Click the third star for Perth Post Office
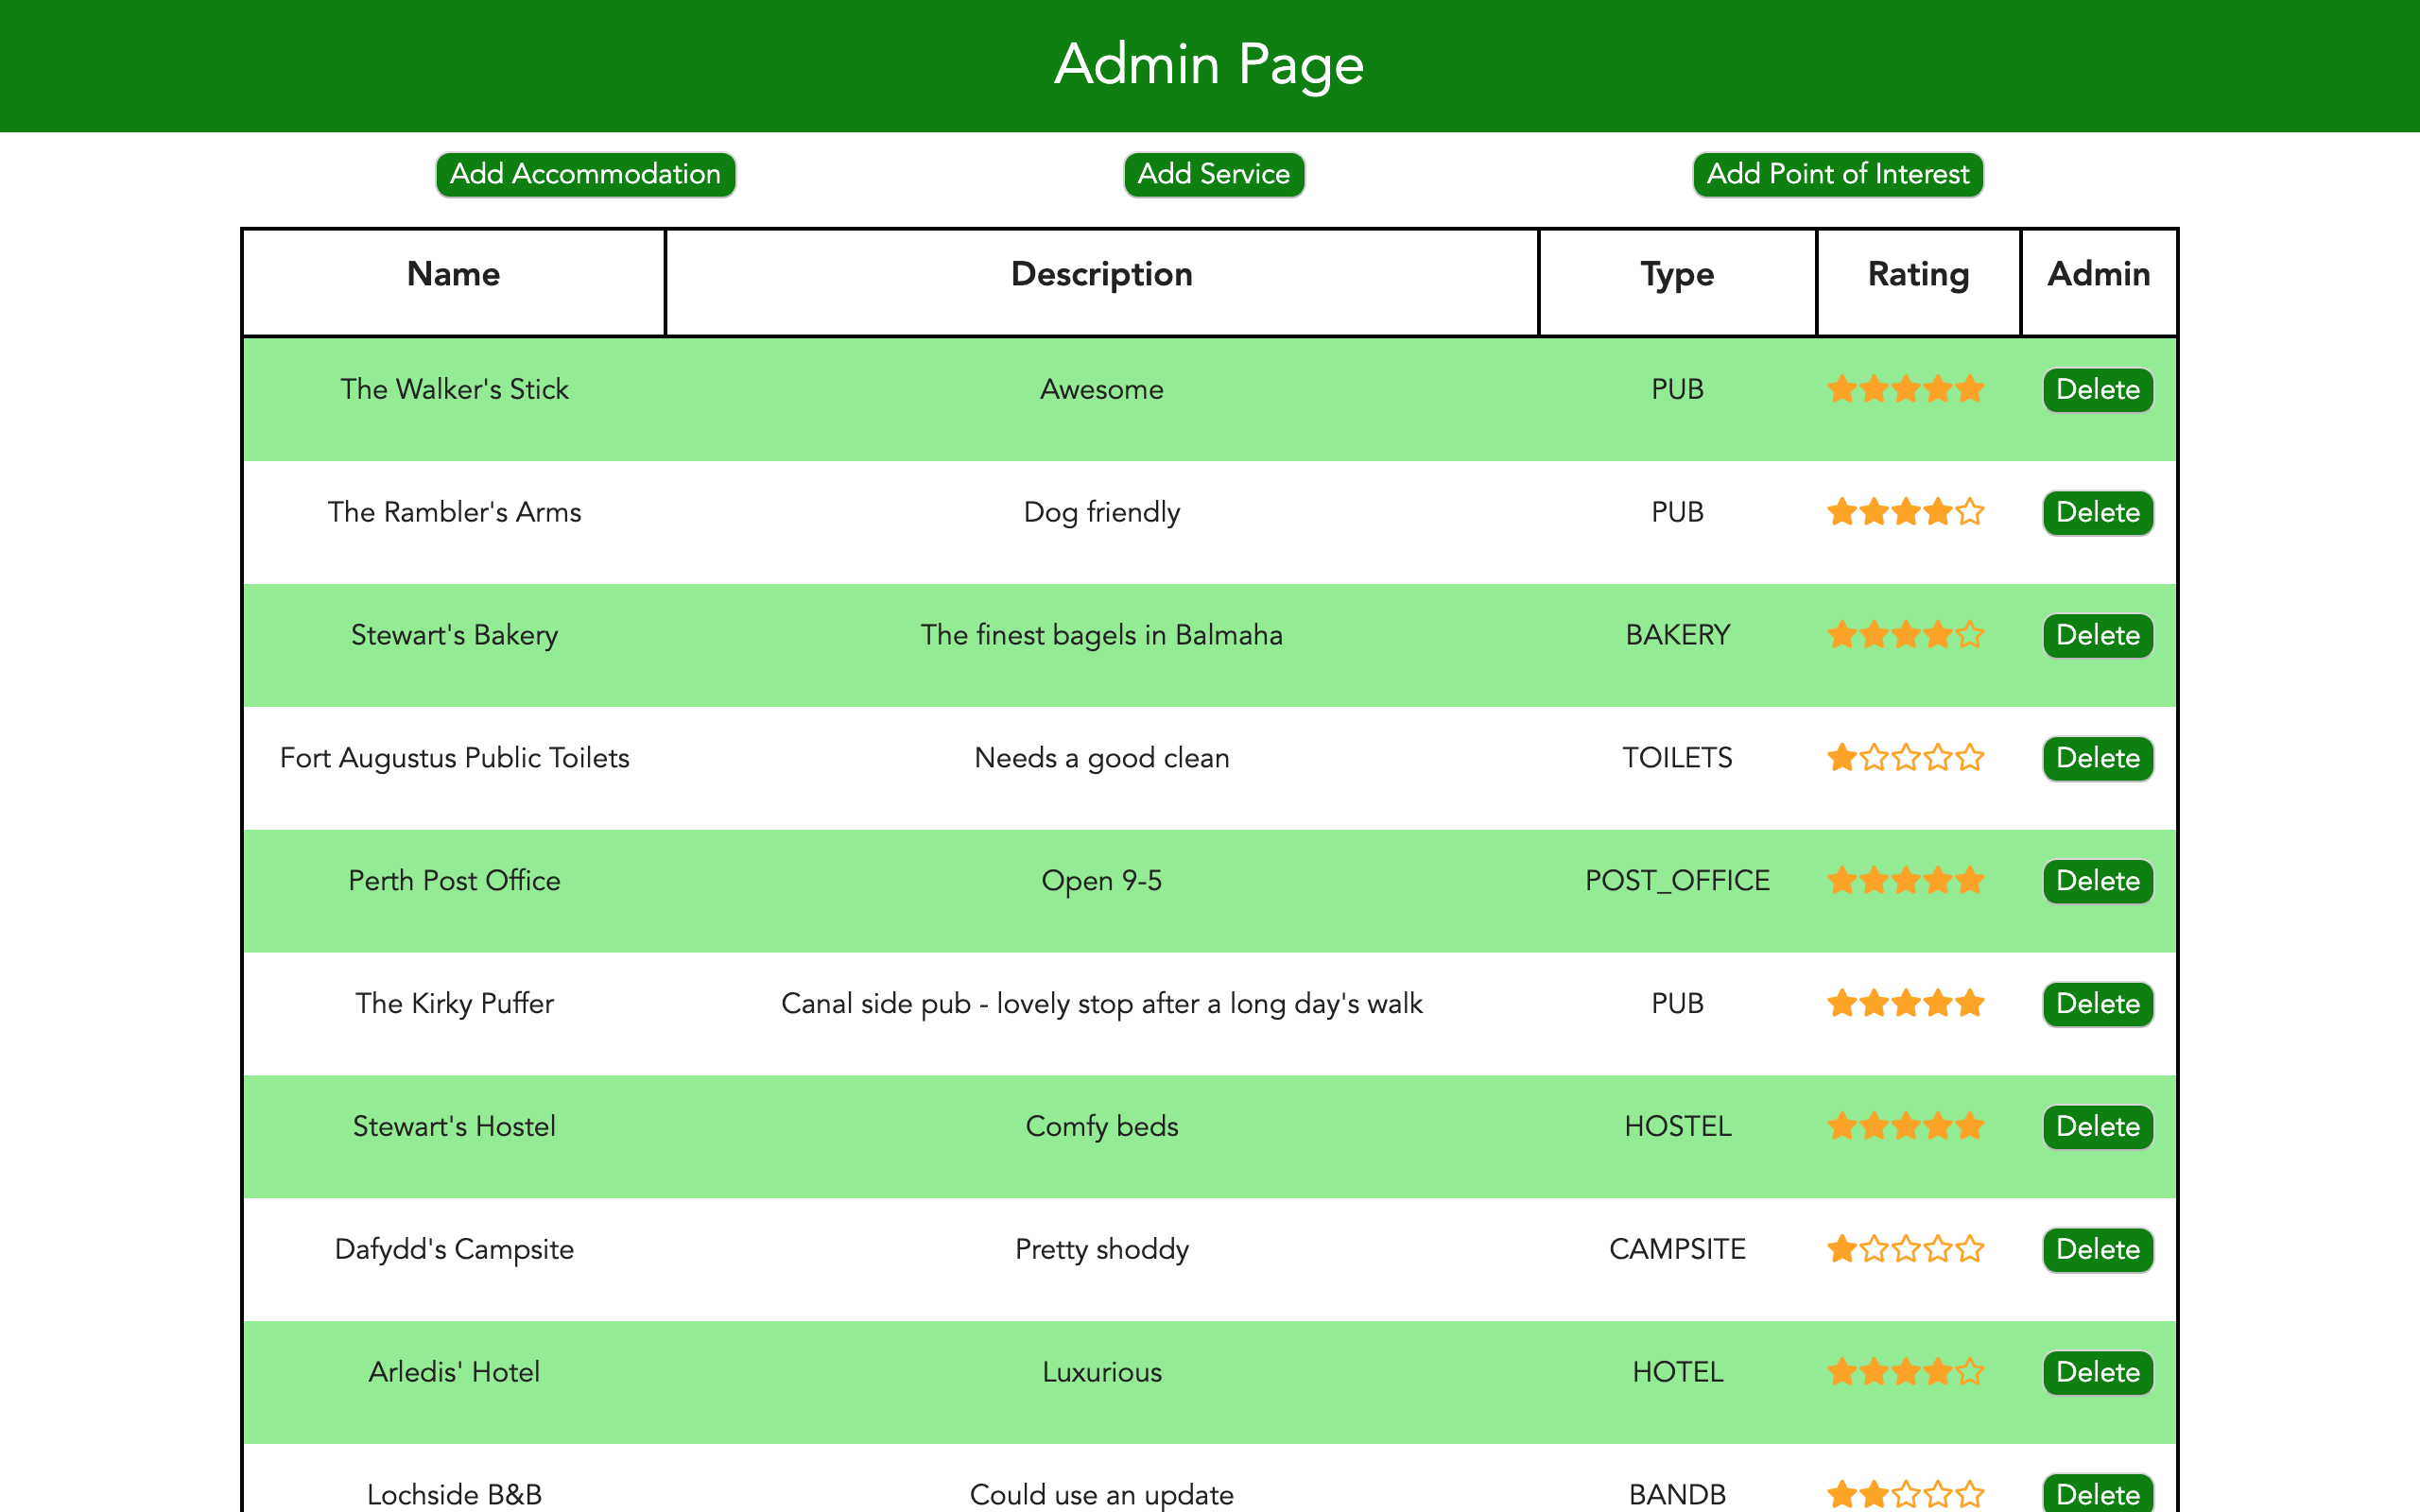This screenshot has width=2420, height=1512. click(1906, 881)
